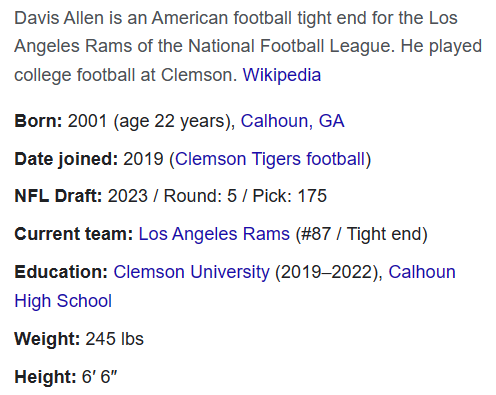Viewport: 496px width, 395px height.
Task: Open the Wikipedia source link
Action: (x=282, y=75)
